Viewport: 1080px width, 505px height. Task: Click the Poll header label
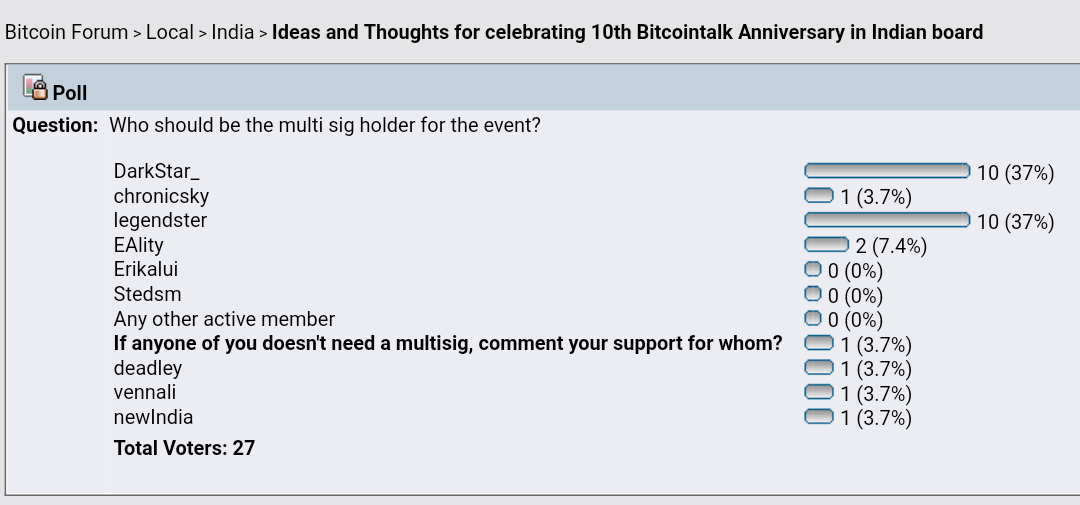coord(70,93)
